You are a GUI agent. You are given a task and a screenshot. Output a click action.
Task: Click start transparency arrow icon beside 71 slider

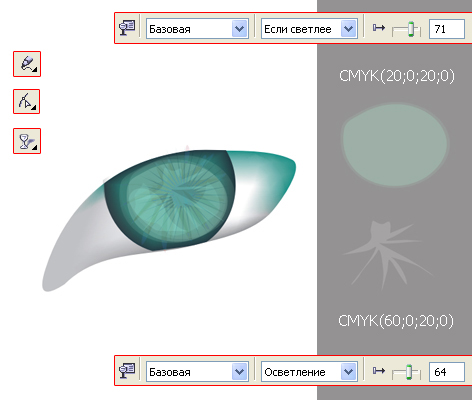click(379, 28)
